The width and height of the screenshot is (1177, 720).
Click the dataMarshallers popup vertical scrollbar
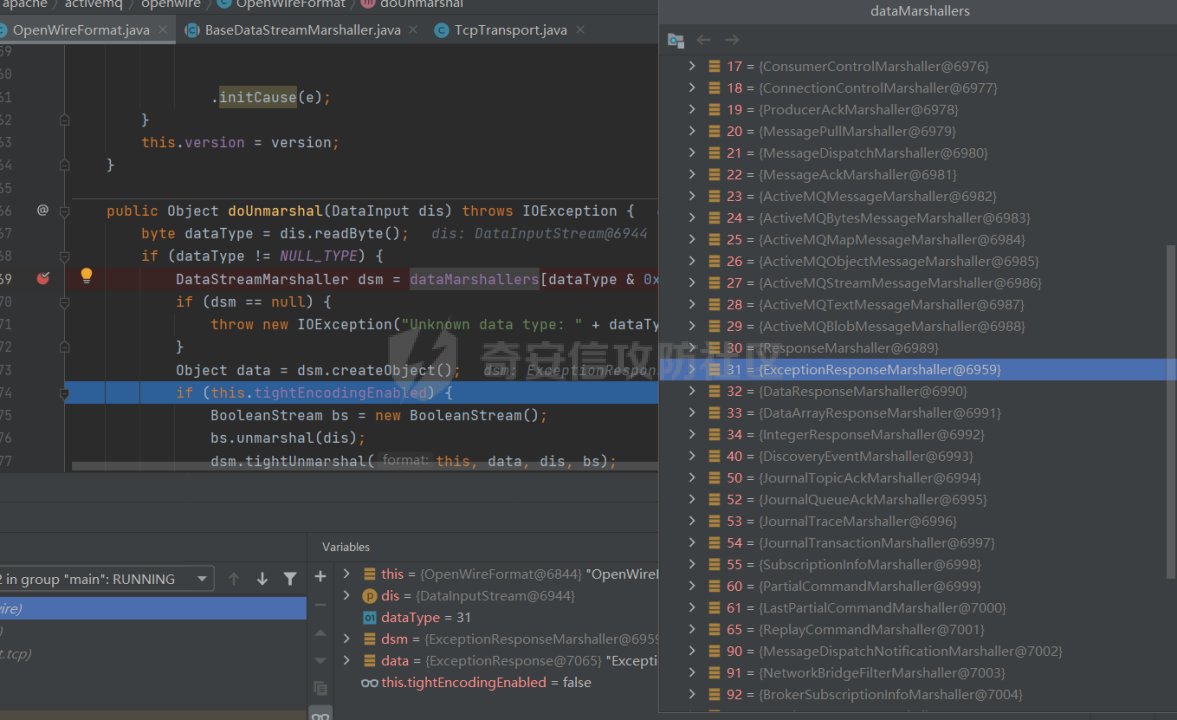tap(1171, 411)
